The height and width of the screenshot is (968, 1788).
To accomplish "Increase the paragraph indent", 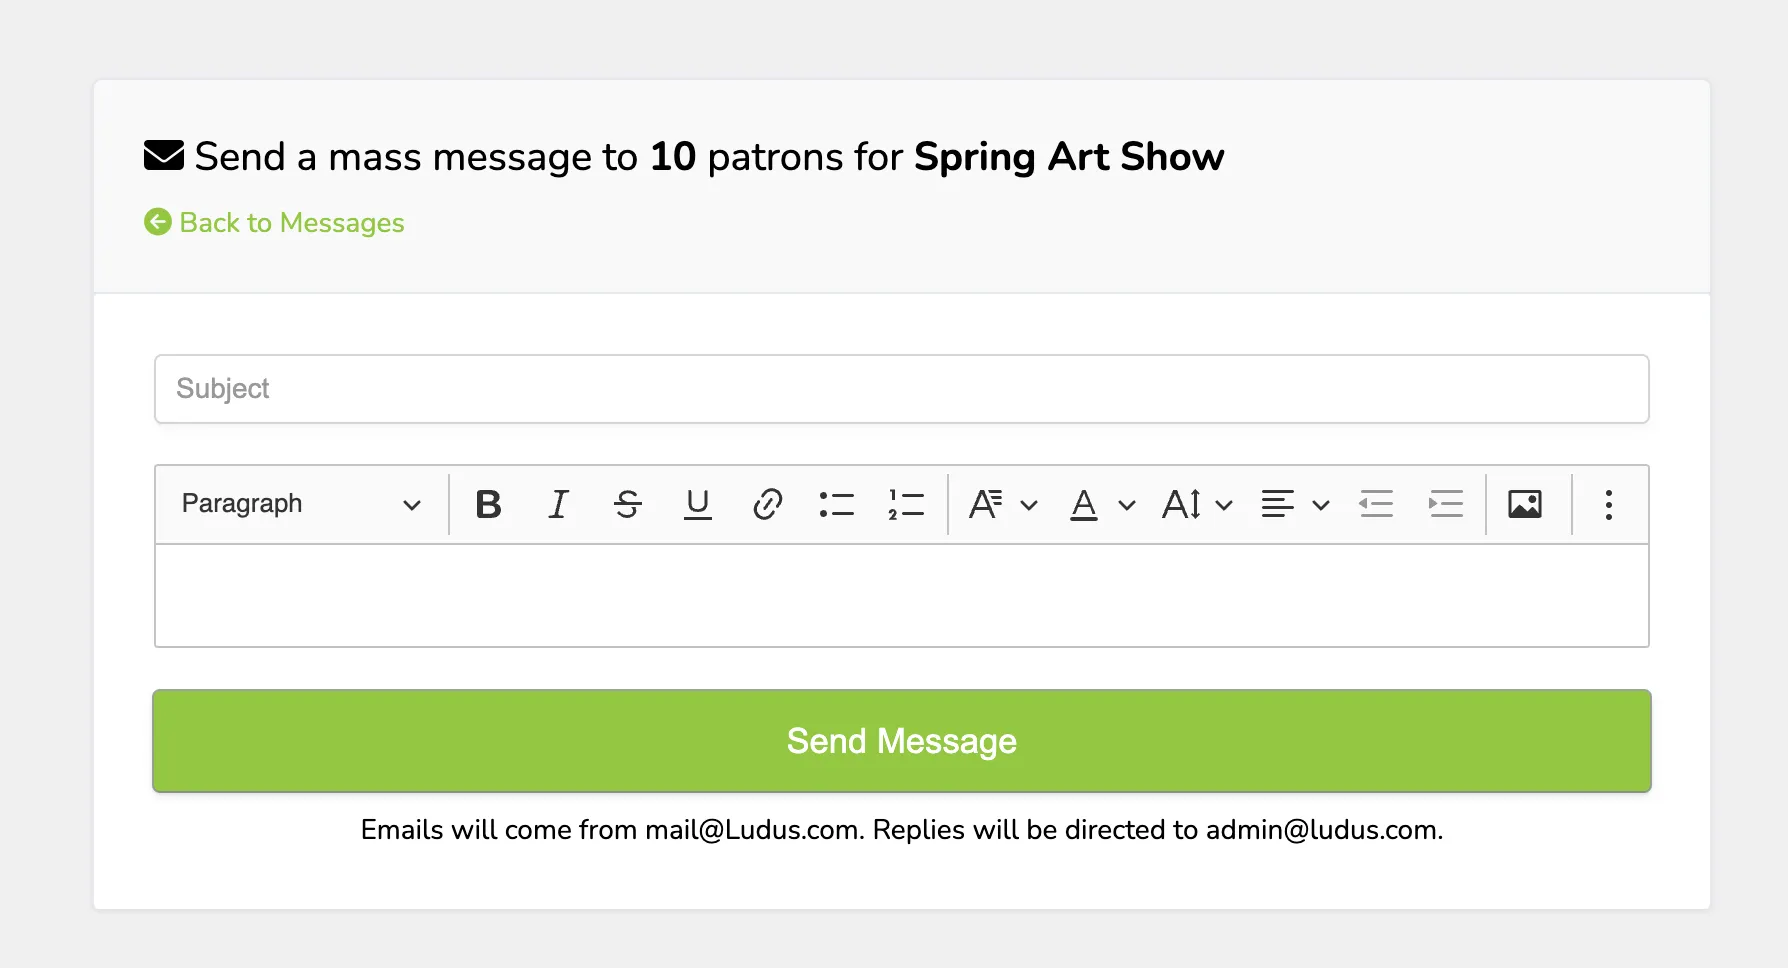I will pos(1446,504).
